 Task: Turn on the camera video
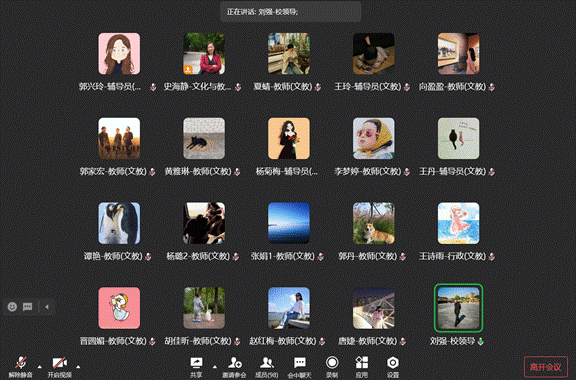60,367
